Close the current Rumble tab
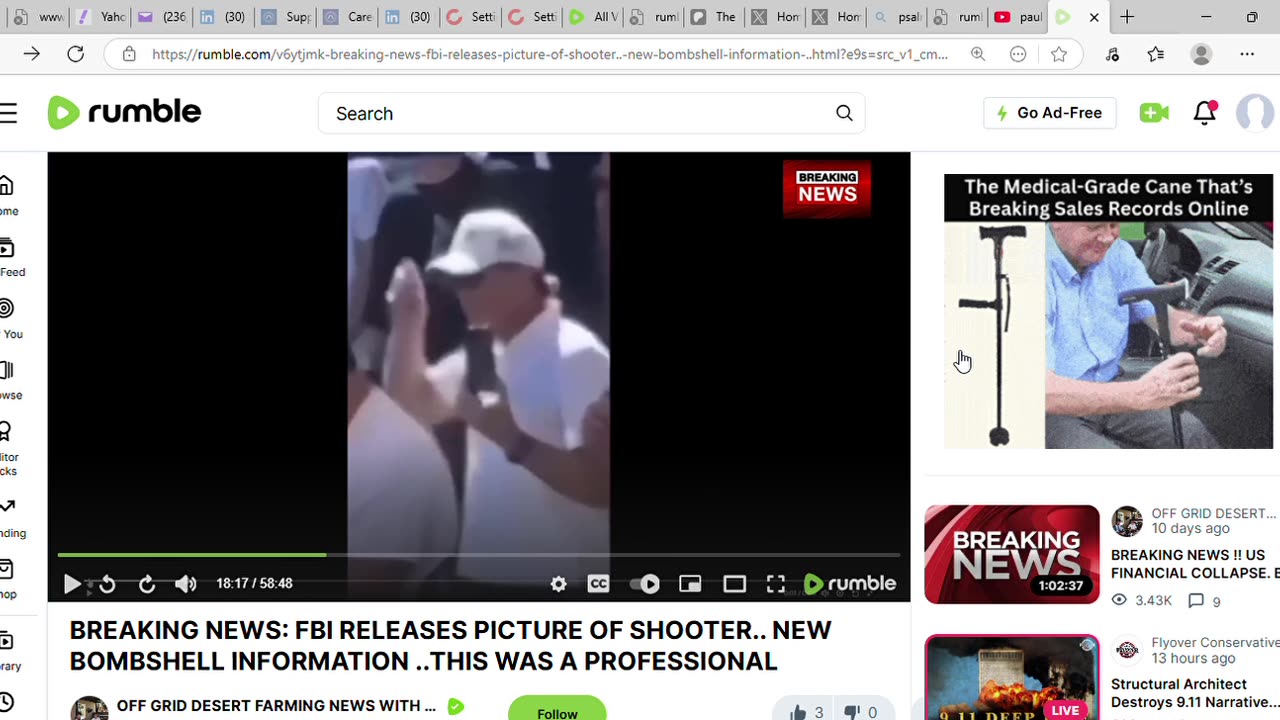Screen dimensions: 1280x720 point(1094,17)
